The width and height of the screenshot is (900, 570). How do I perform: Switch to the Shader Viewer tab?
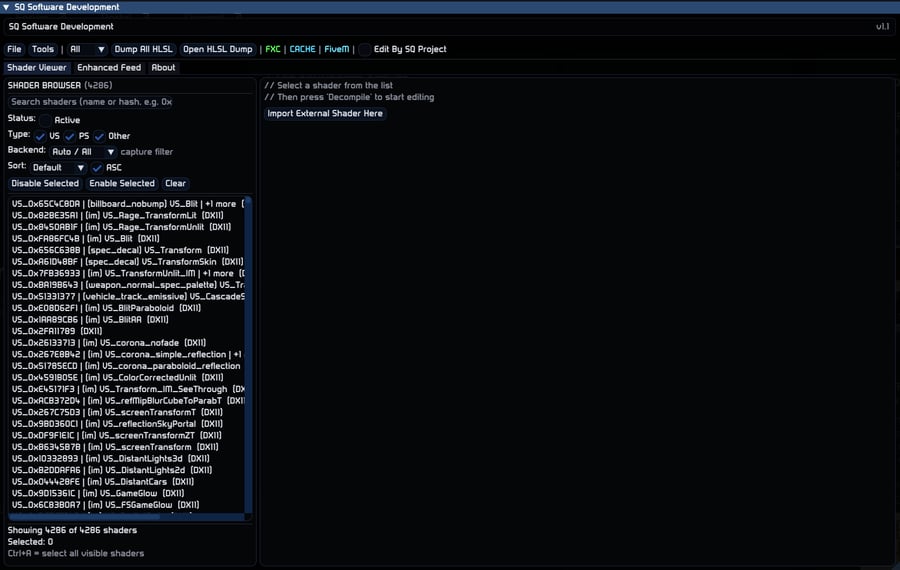tap(37, 68)
